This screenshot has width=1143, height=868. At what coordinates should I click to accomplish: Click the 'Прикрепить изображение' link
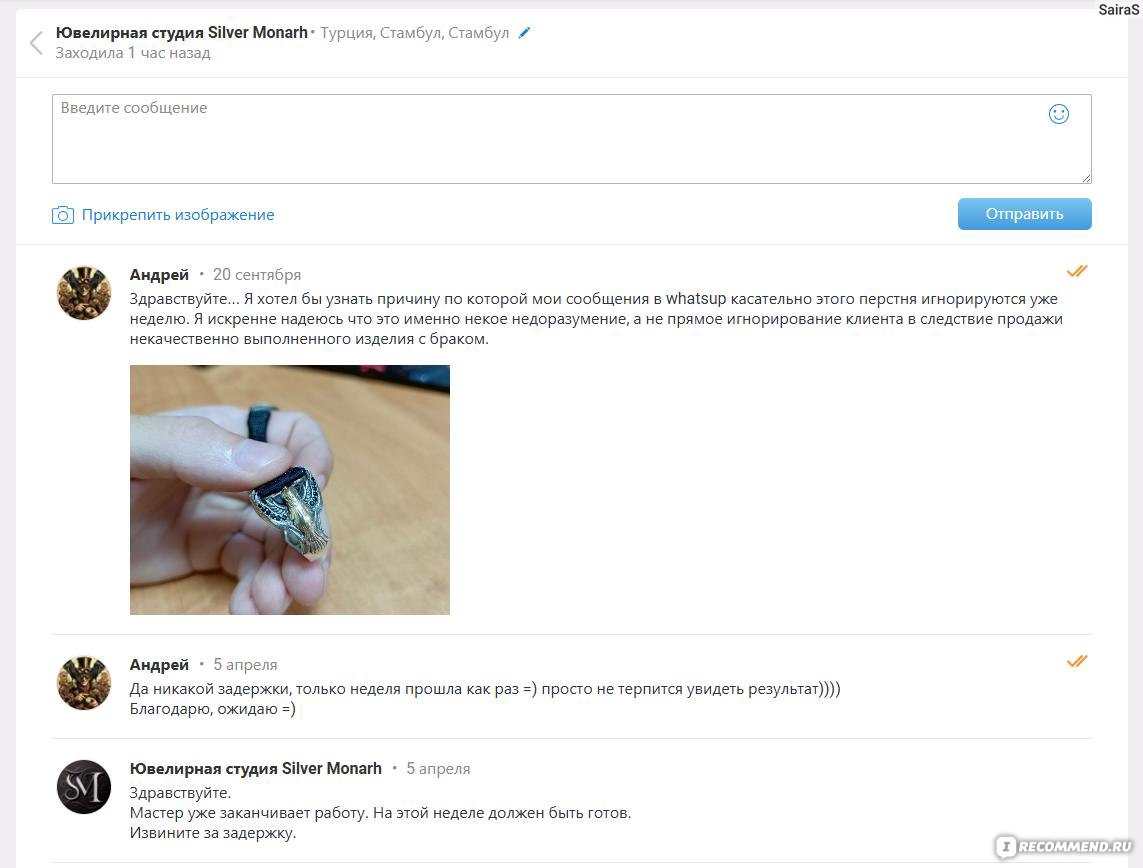[x=178, y=215]
